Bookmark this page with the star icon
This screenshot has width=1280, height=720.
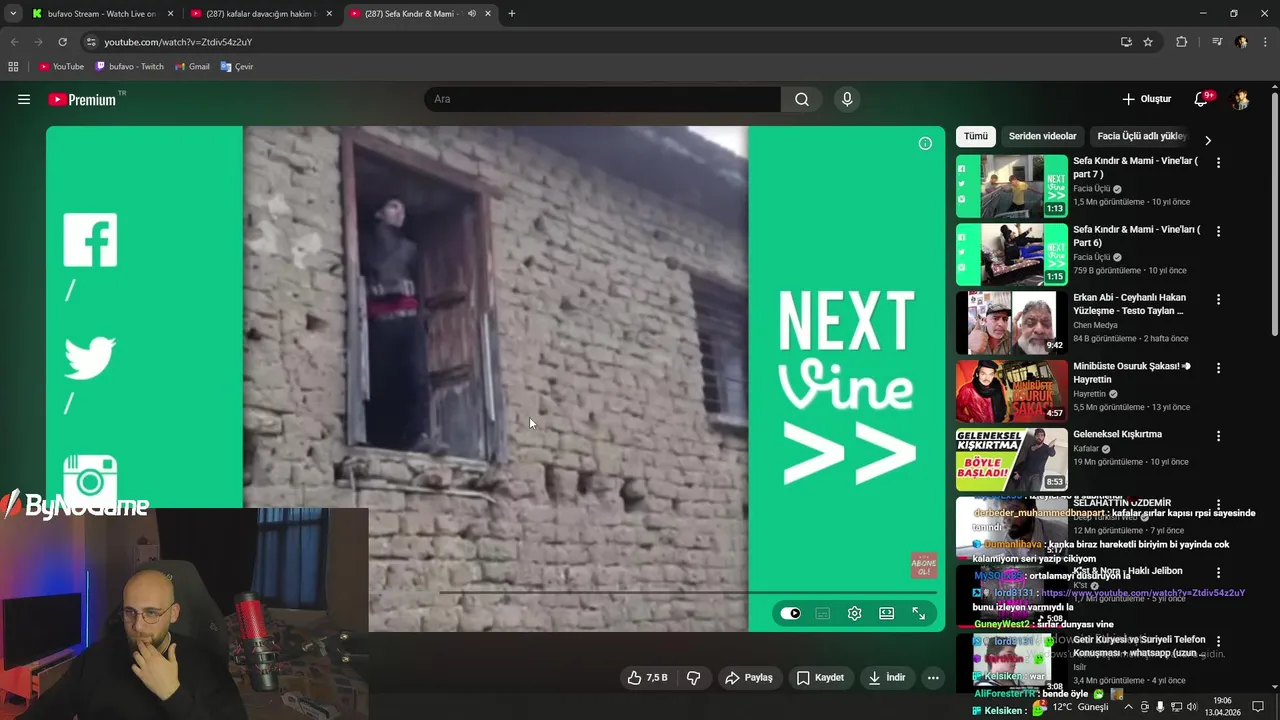(x=1148, y=42)
